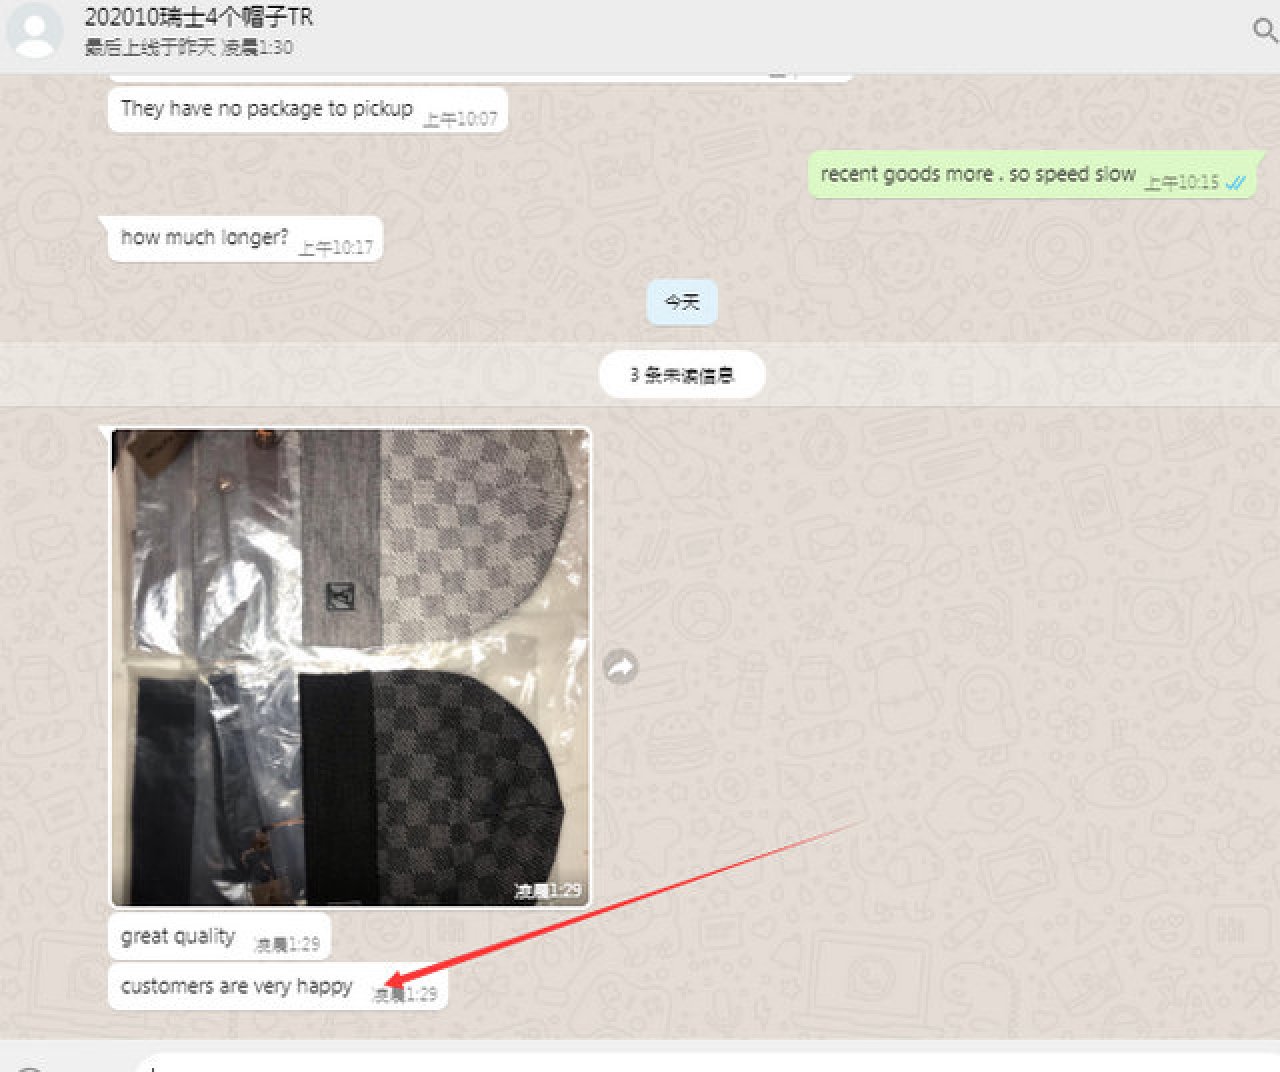This screenshot has height=1072, width=1280.
Task: Open the shared beanie hats photo
Action: 350,667
